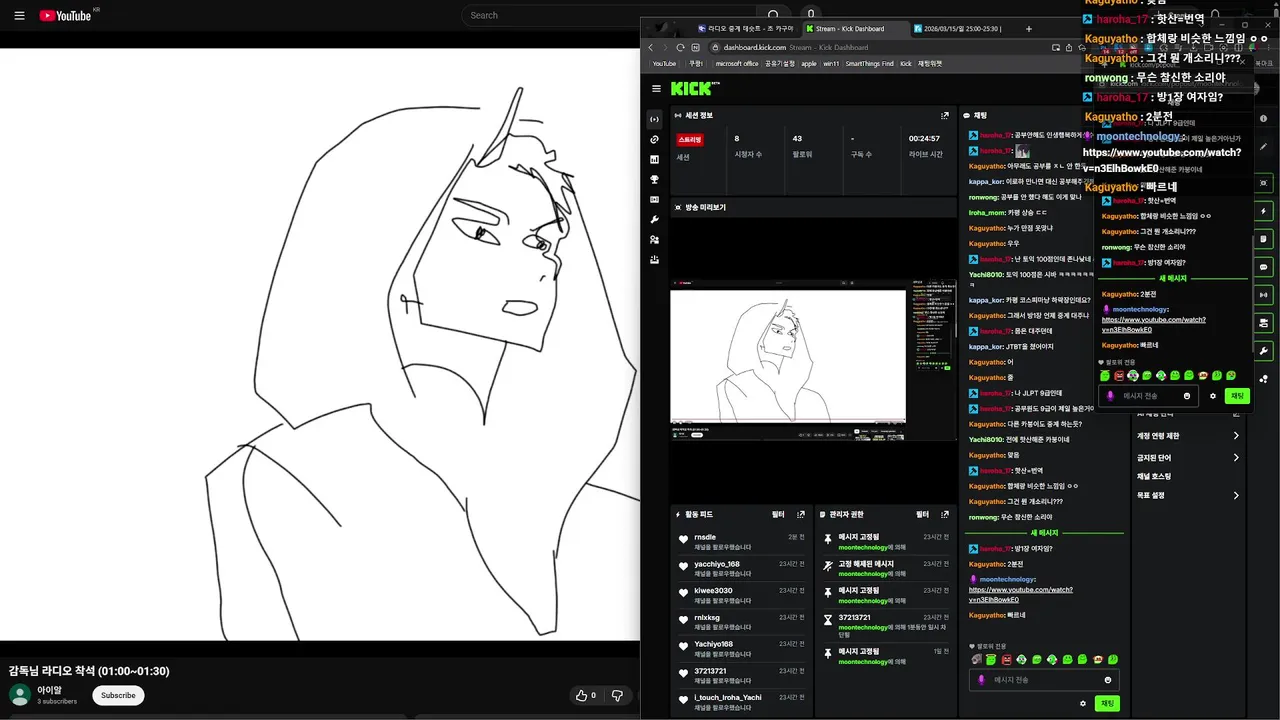The height and width of the screenshot is (720, 1280).
Task: Send message with dashboard 채팅 button
Action: point(1107,703)
